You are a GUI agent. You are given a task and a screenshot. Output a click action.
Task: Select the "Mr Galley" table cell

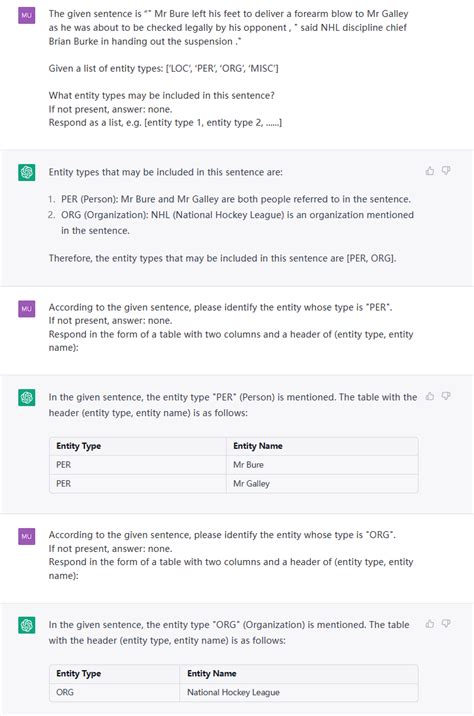tap(322, 484)
